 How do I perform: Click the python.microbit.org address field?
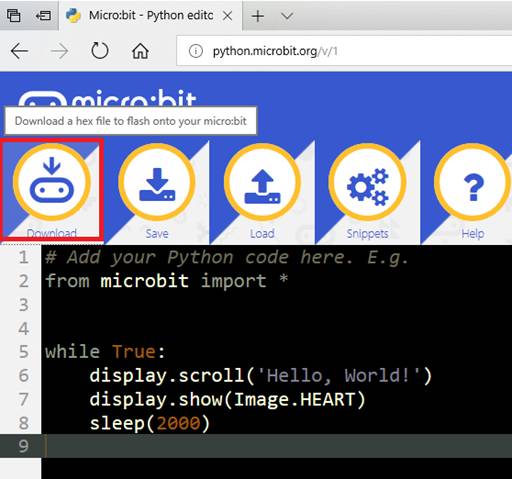tap(344, 51)
